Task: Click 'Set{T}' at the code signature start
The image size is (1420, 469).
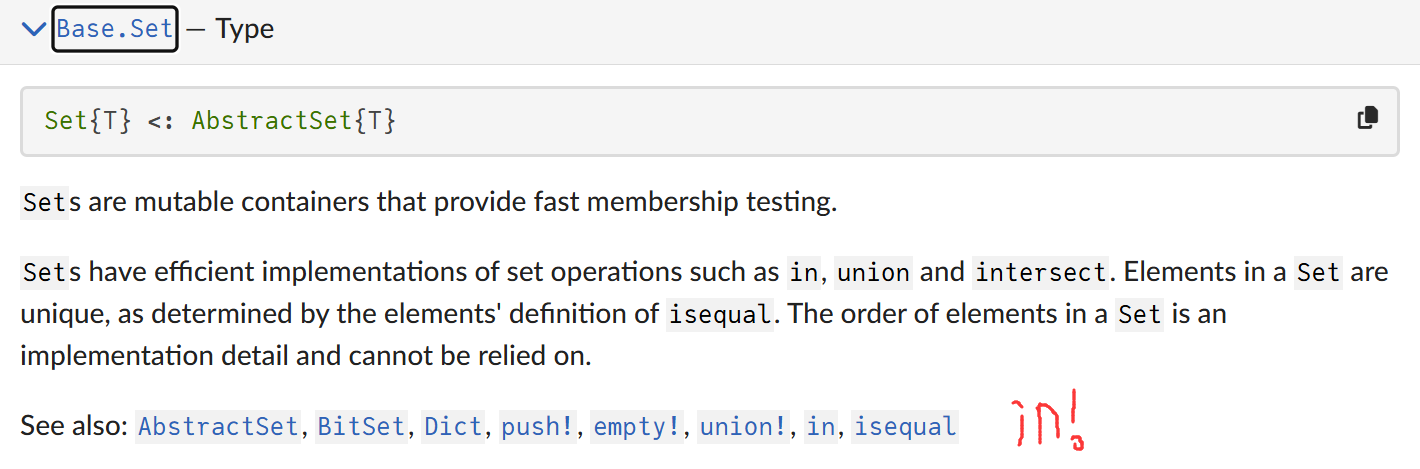Action: pos(88,121)
